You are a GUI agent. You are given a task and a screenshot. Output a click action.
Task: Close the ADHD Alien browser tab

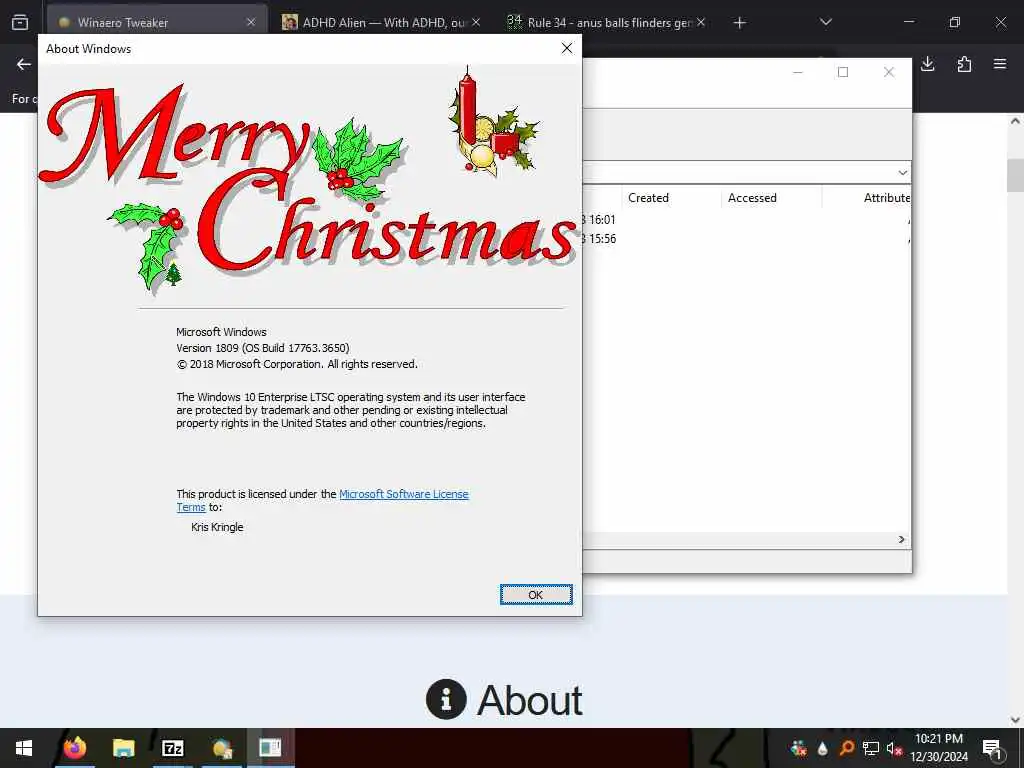pos(476,22)
